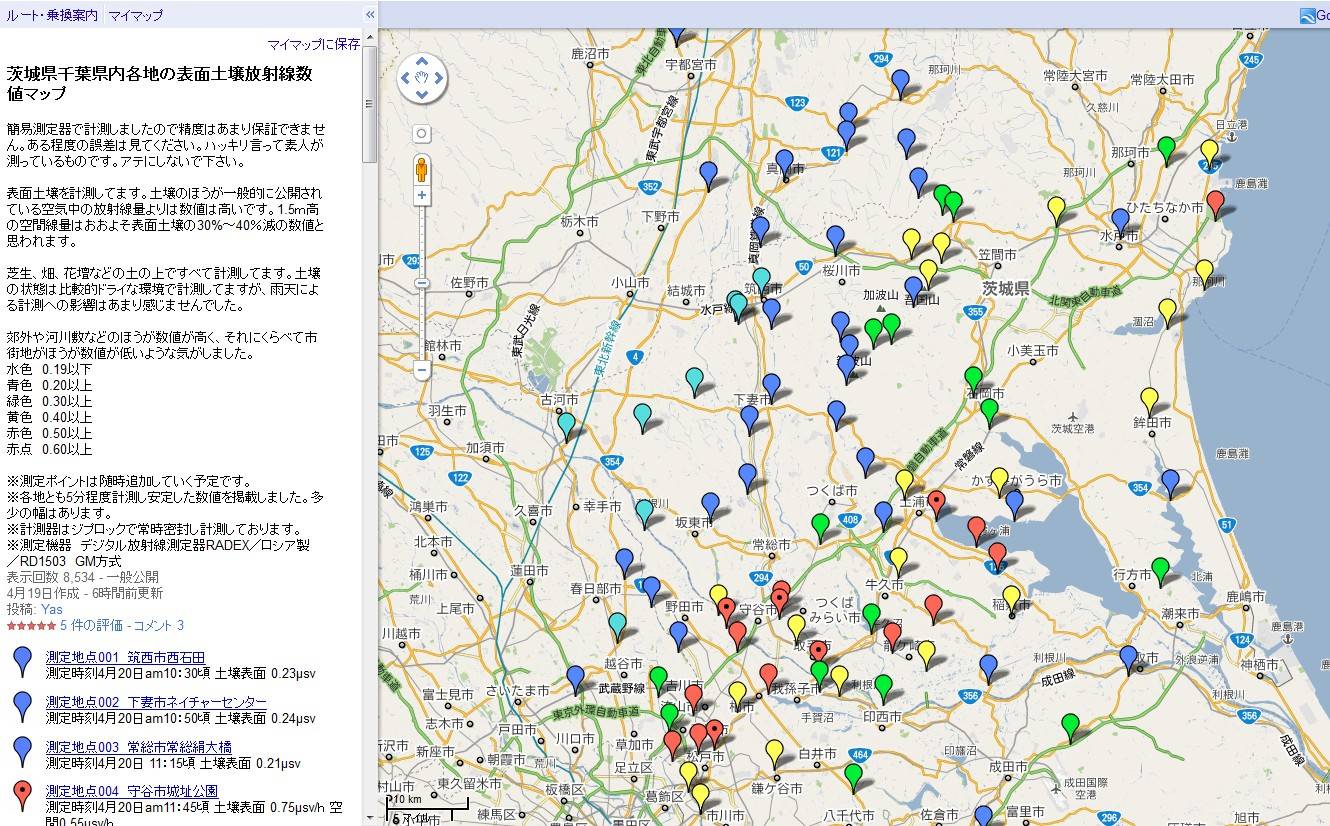Select yellow pin at 稲敷市
Screen dimensions: 1330x826
coord(1011,599)
